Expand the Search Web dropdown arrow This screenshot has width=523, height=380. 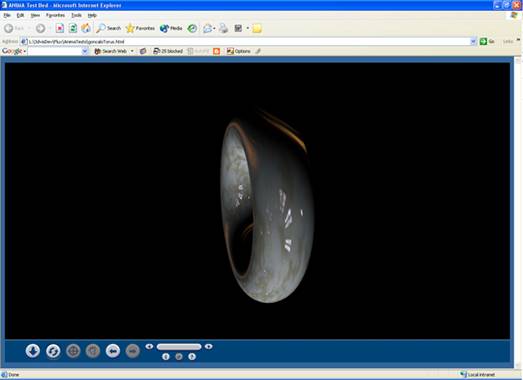tap(132, 51)
